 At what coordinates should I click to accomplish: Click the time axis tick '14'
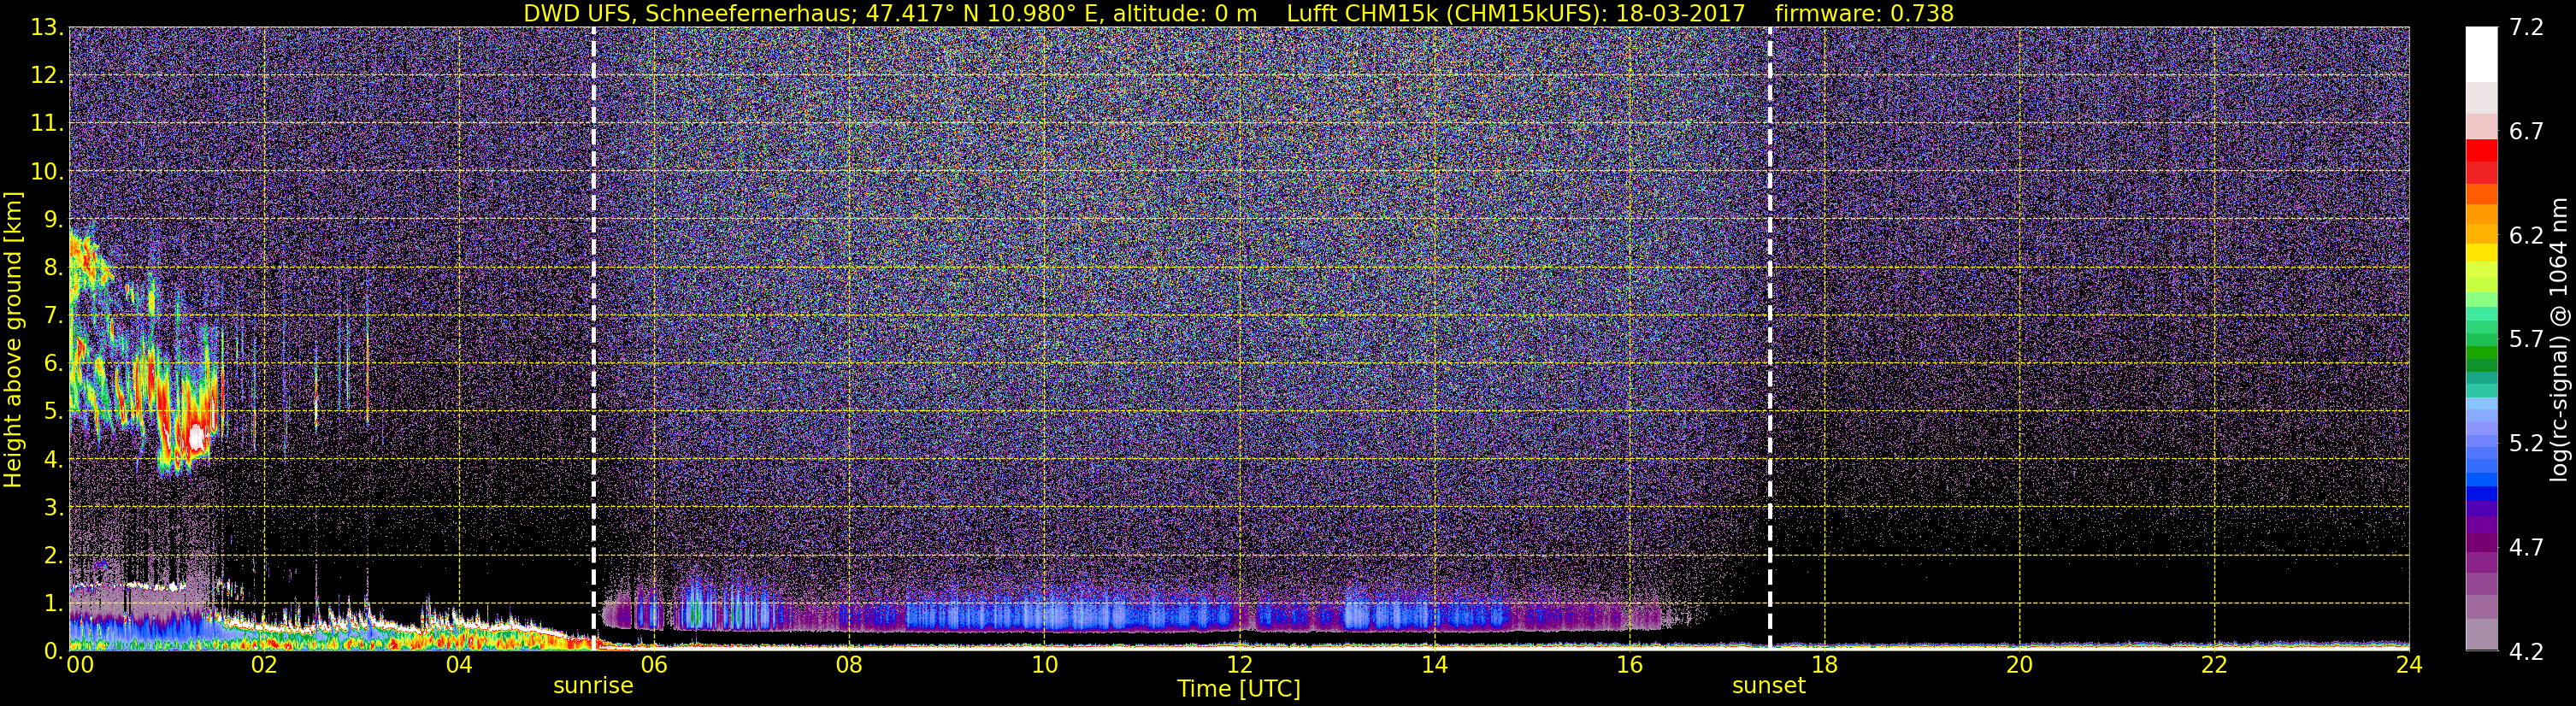pyautogui.click(x=1434, y=665)
